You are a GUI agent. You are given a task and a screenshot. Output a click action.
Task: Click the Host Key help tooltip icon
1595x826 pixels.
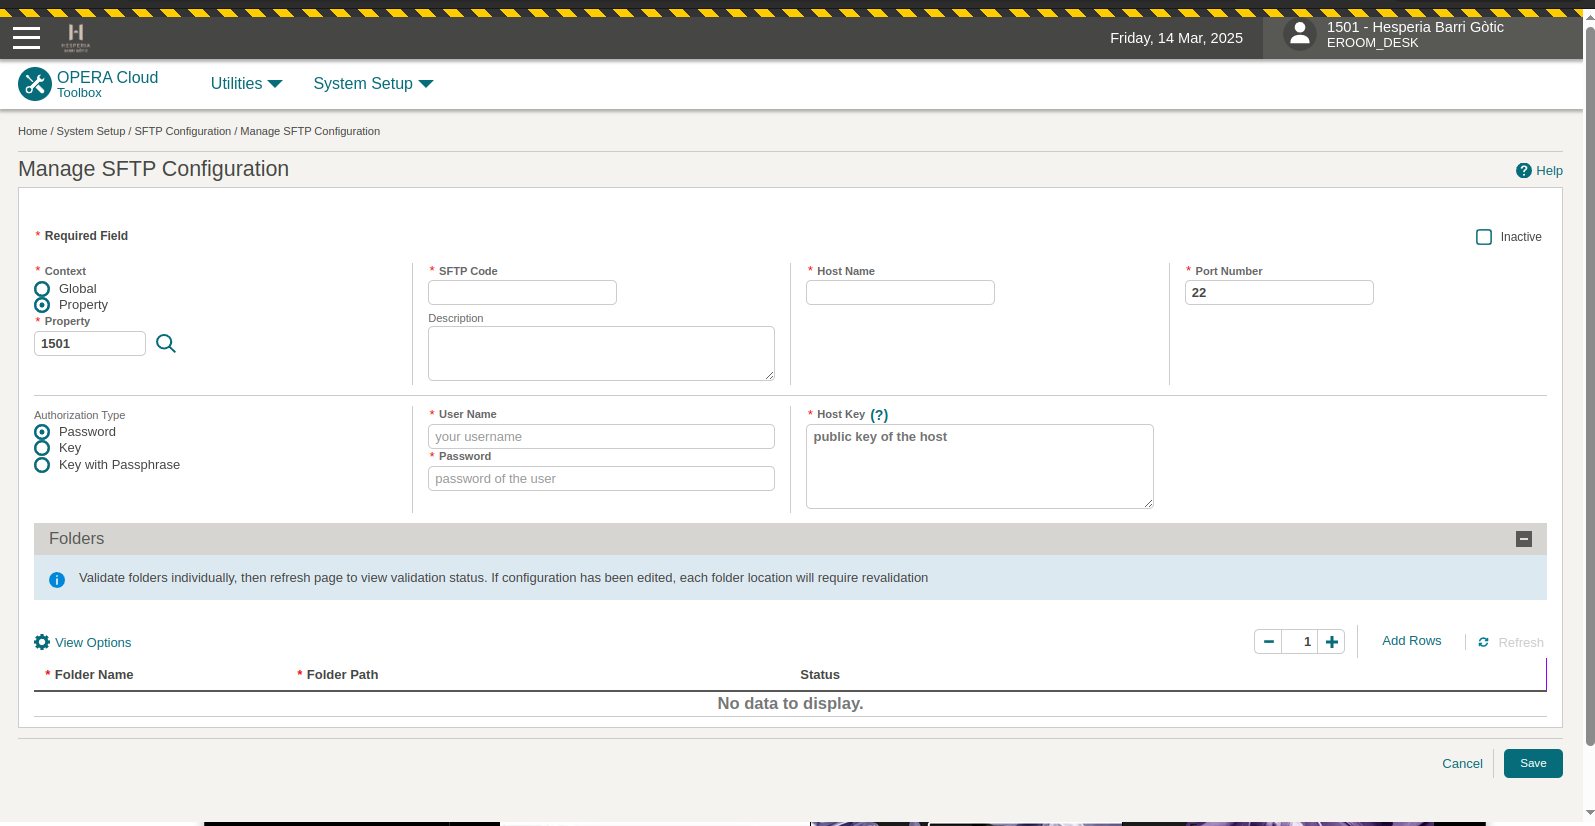(x=879, y=415)
